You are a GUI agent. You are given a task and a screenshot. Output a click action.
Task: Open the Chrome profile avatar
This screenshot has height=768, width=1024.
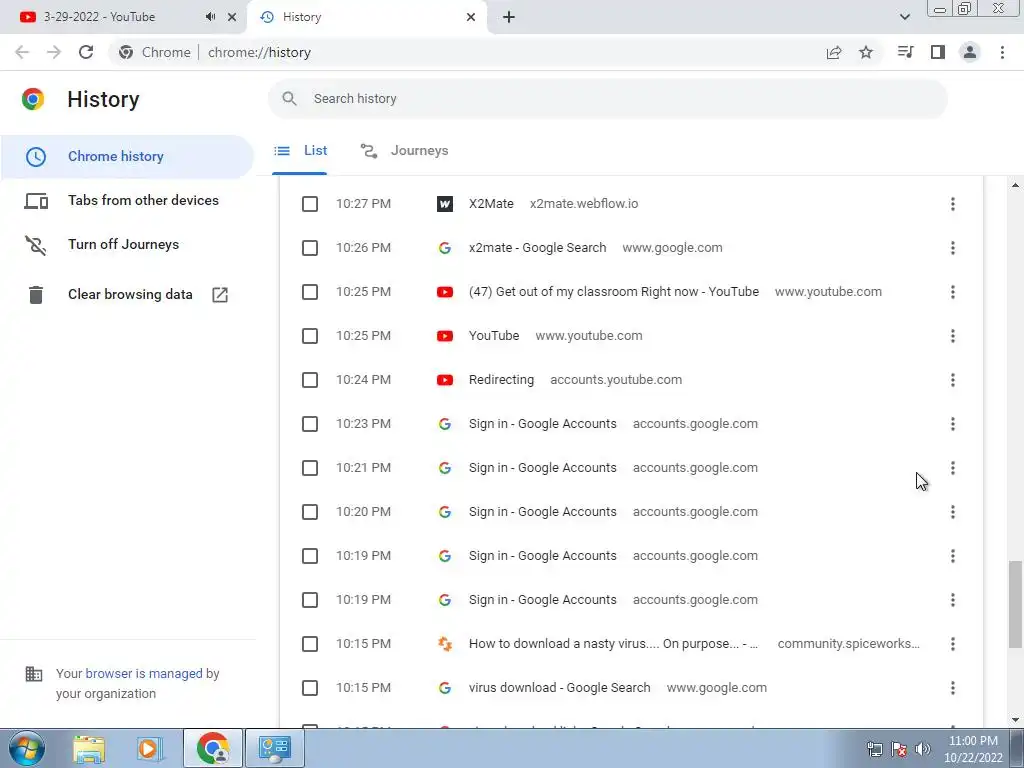click(970, 52)
